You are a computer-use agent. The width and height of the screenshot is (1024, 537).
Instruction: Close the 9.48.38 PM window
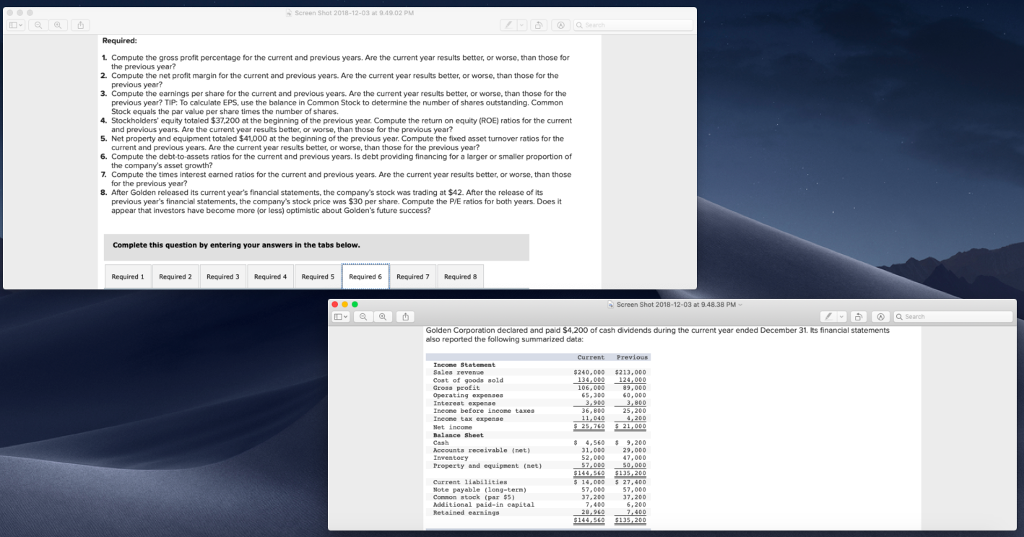point(335,304)
